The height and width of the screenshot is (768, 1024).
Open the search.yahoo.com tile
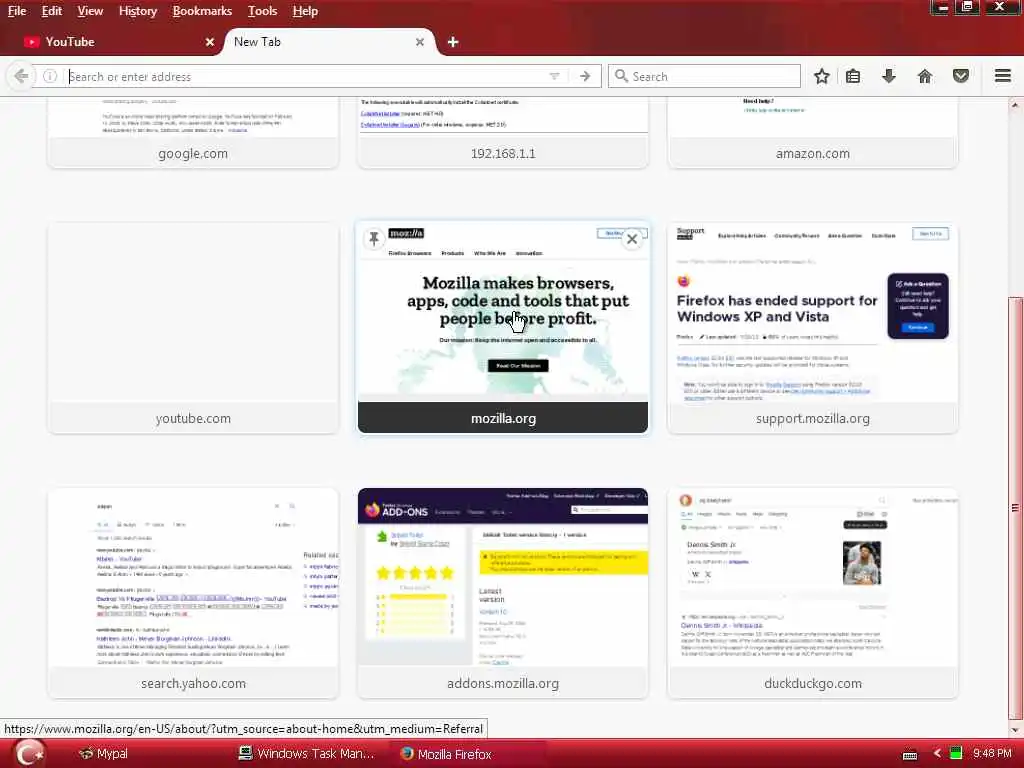point(193,593)
